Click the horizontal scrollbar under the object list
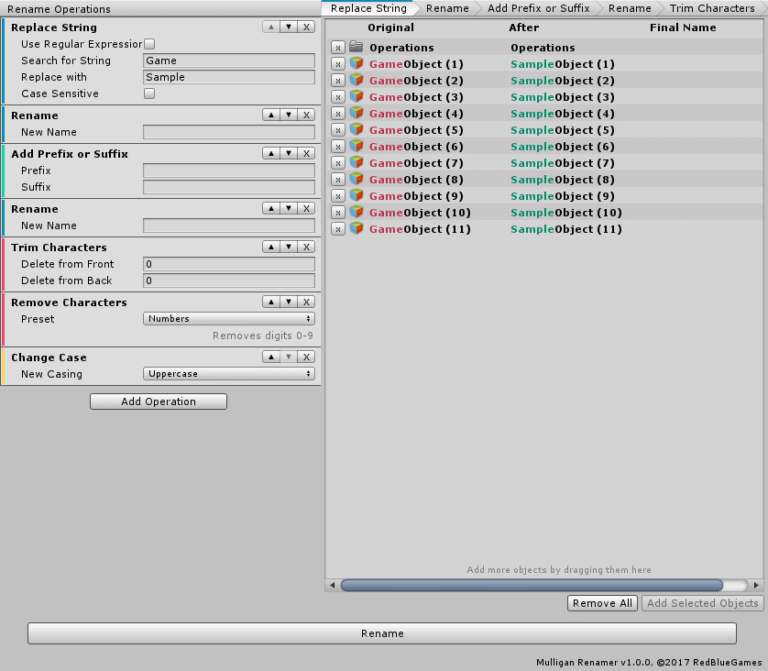Screen dimensions: 768x671 coord(532,585)
